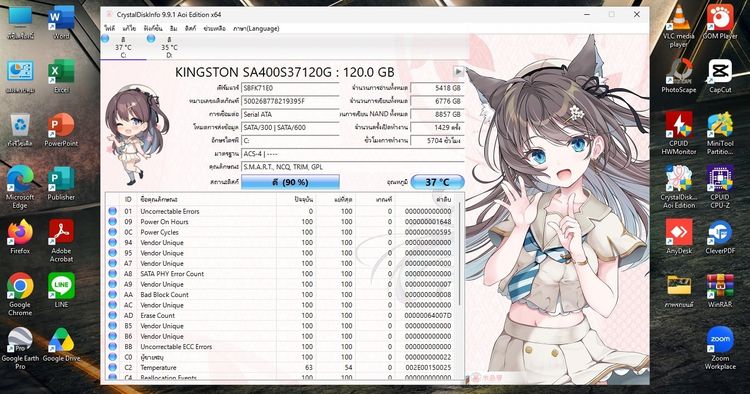Open the PowerPoint desktop shortcut
750x394 pixels.
click(61, 130)
